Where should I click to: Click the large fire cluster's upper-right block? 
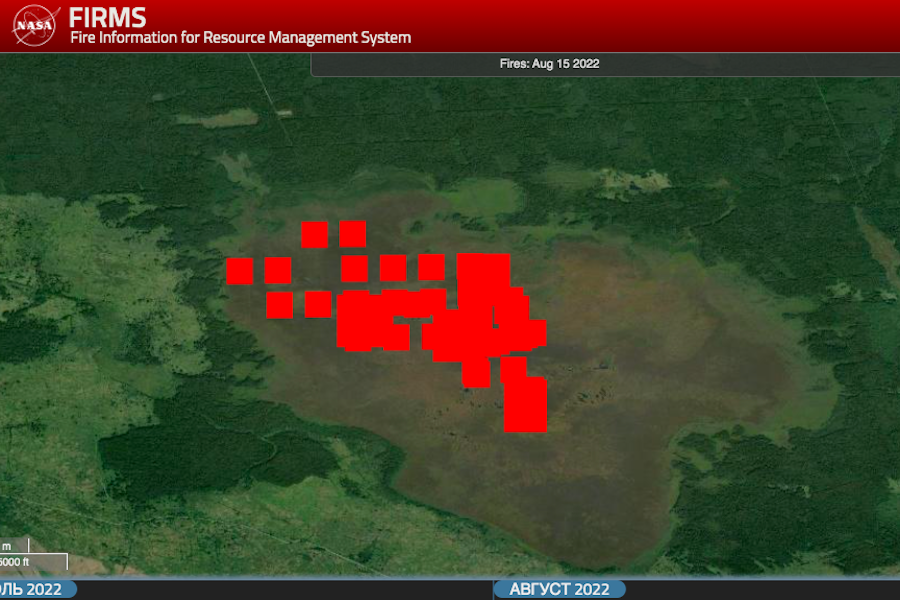click(484, 275)
